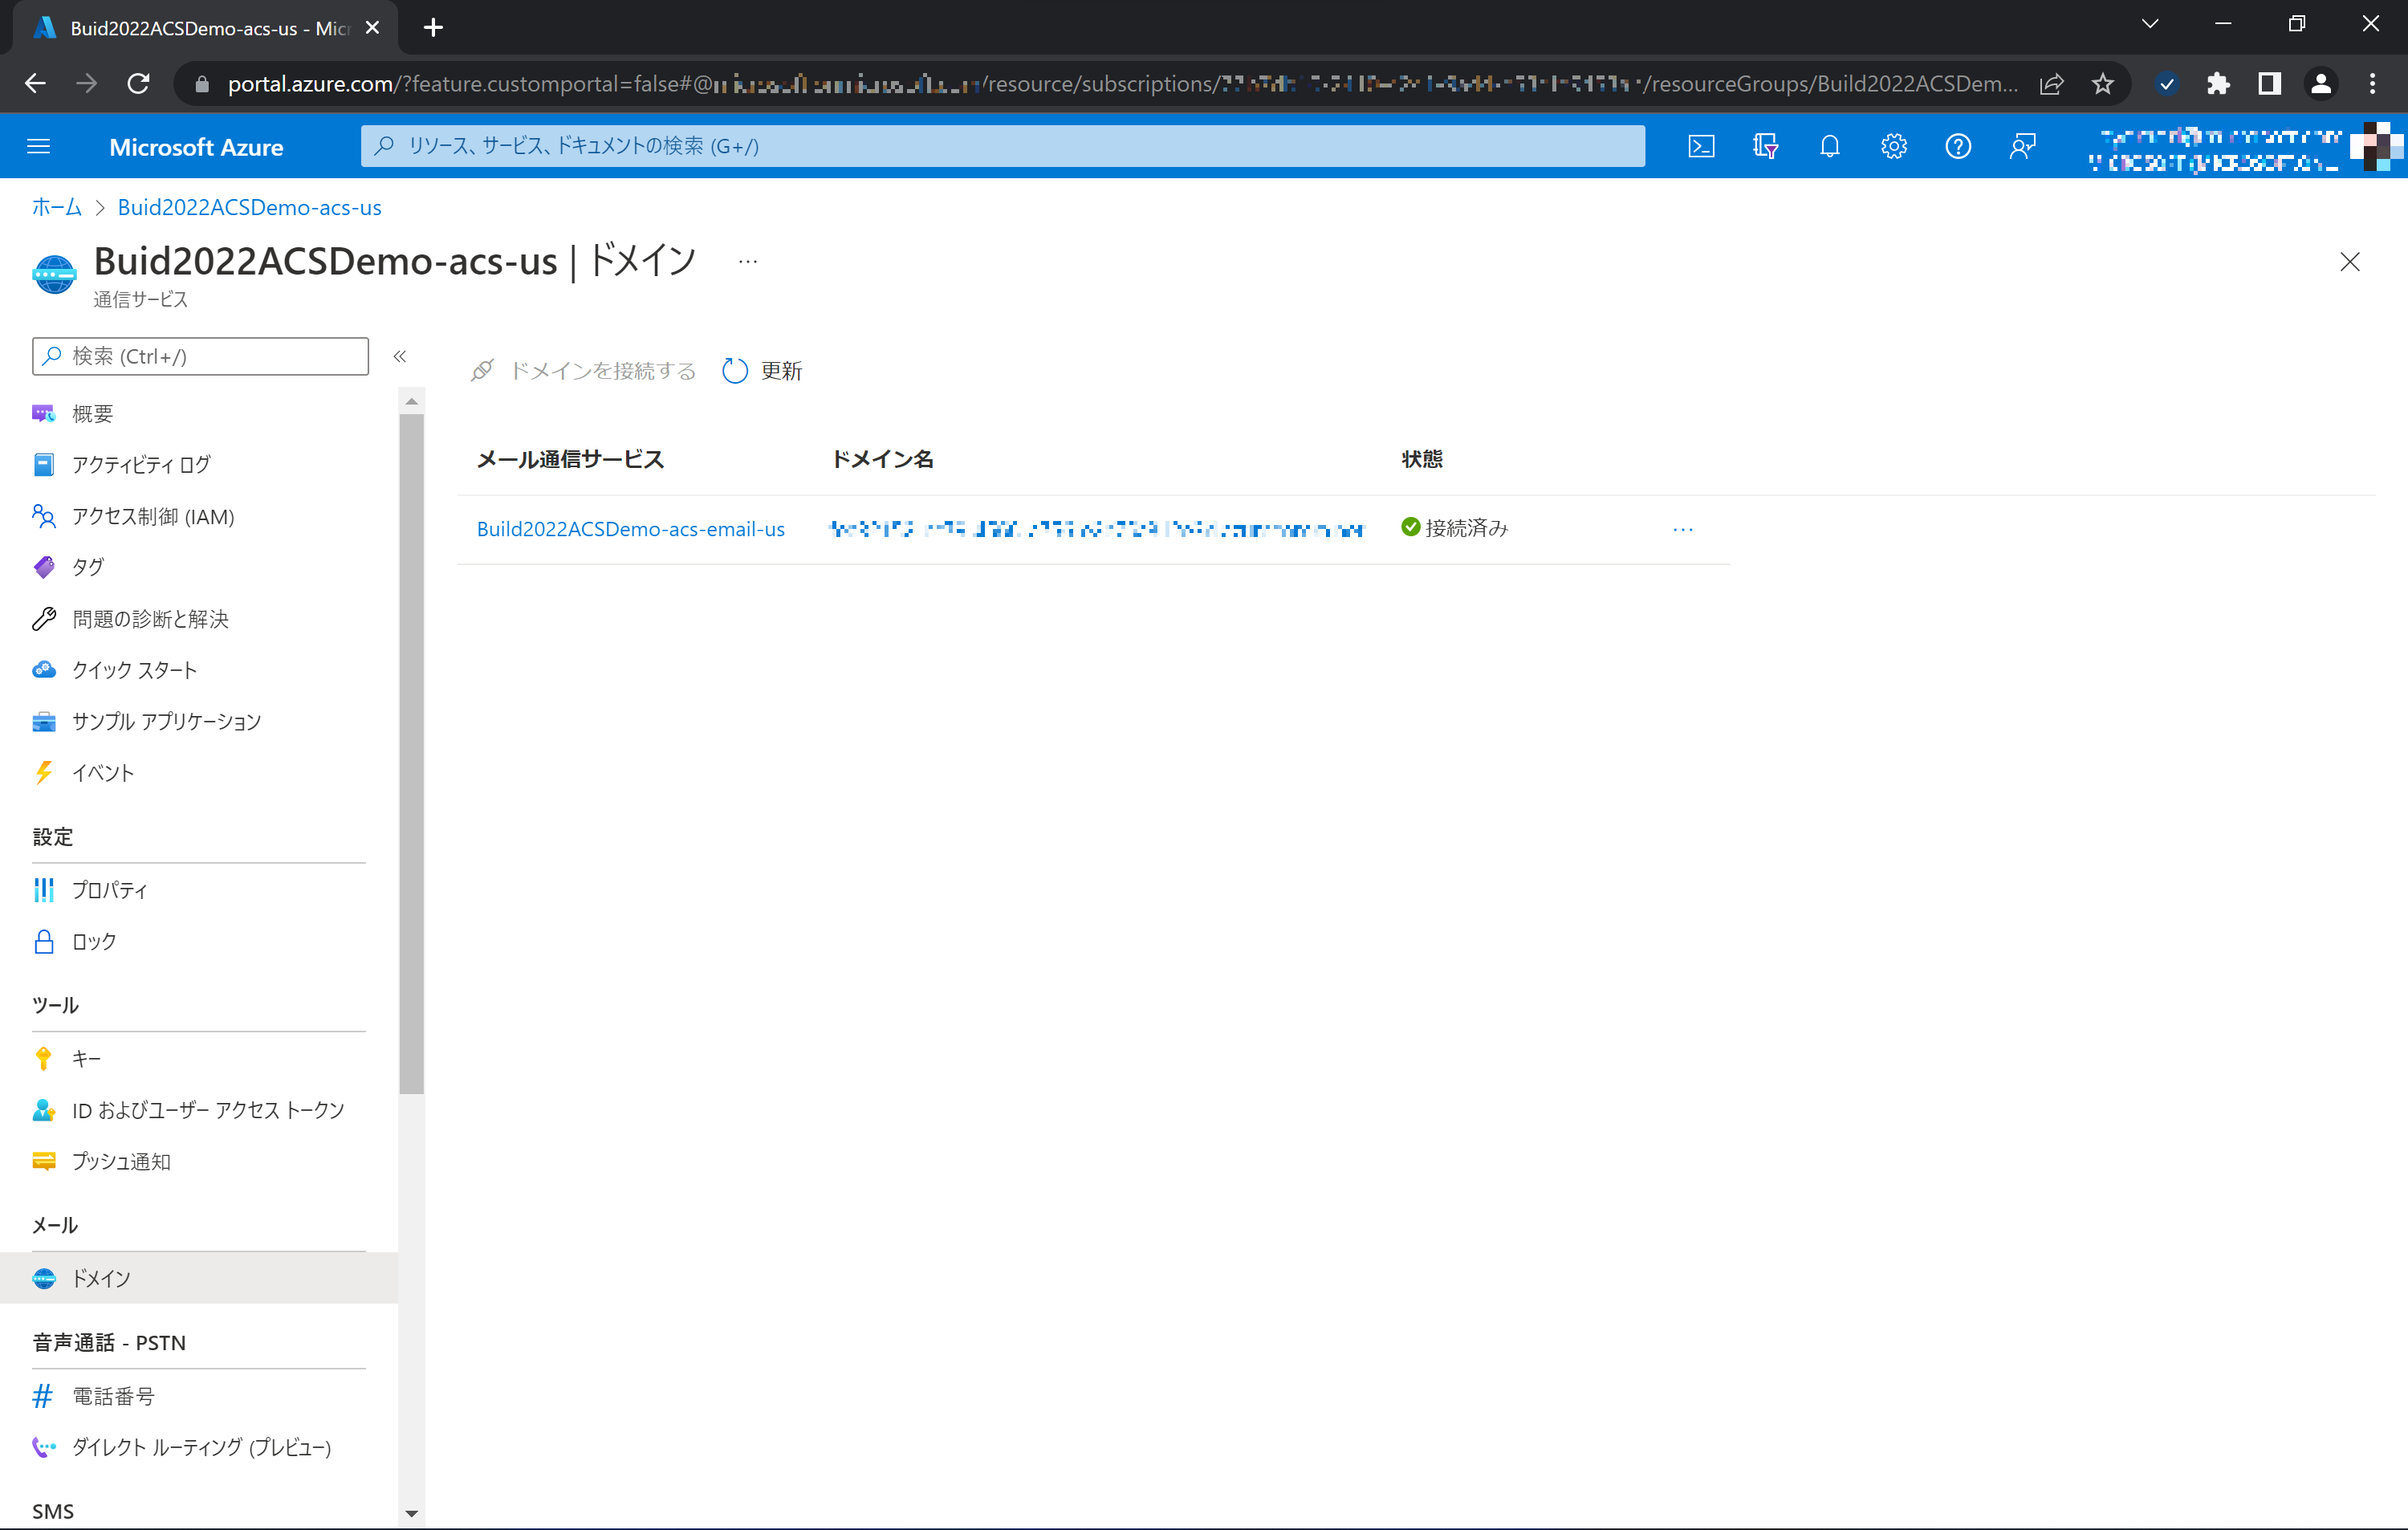Image resolution: width=2408 pixels, height=1530 pixels.
Task: Open the Azure hamburger portal menu
Action: click(x=38, y=147)
